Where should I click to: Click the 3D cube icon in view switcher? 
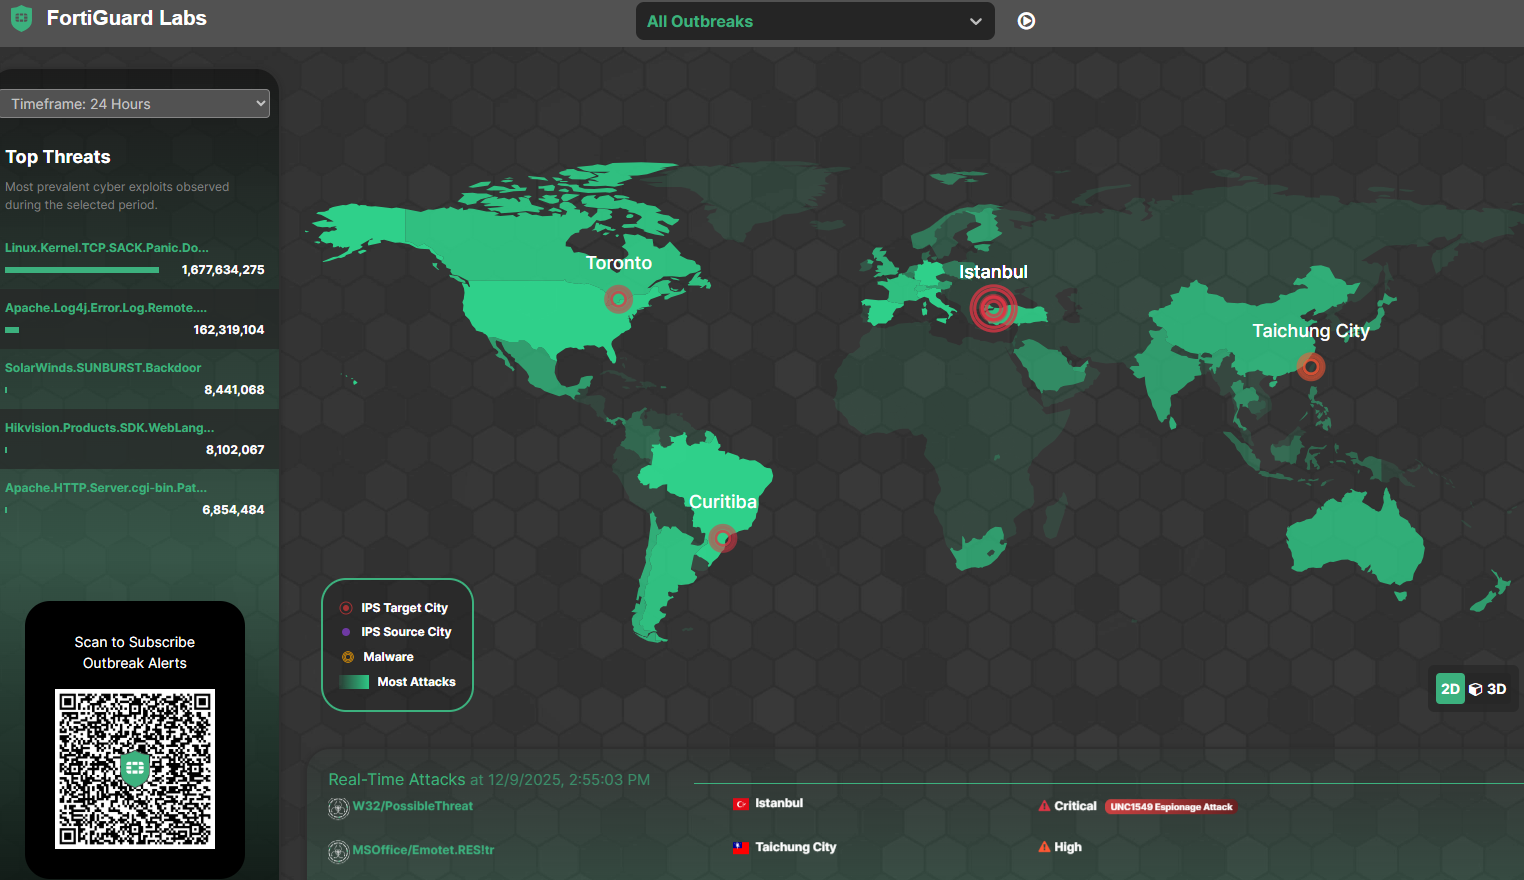coord(1477,688)
